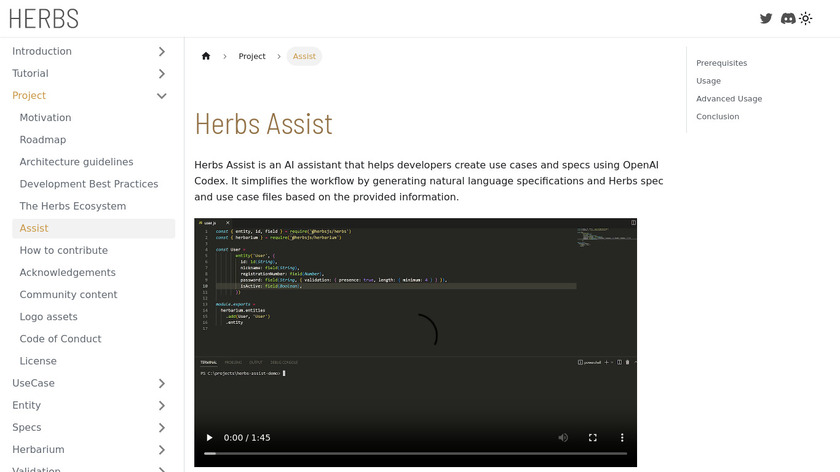Open the Twitter link icon
840x472 pixels.
tap(766, 18)
